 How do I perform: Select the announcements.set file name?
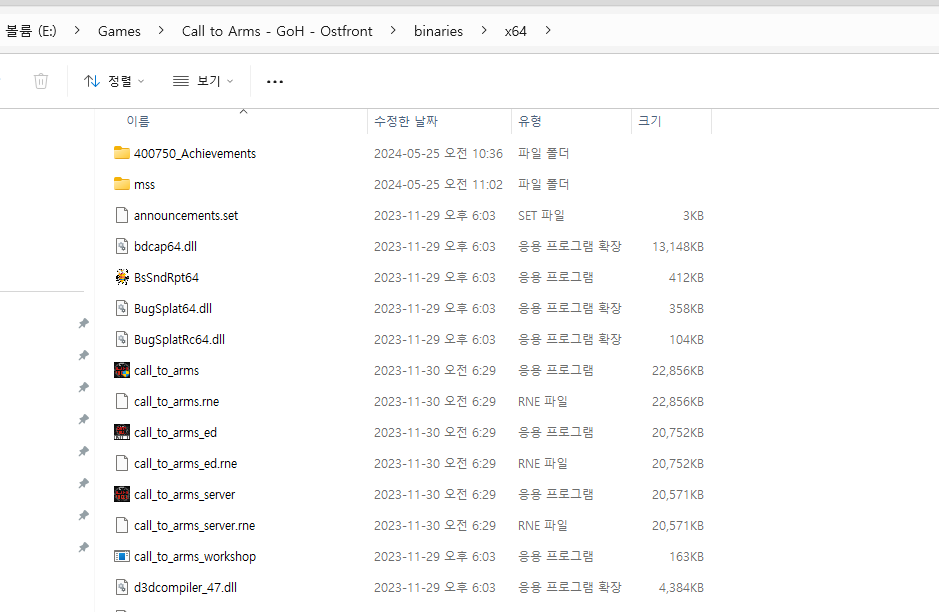pos(186,216)
